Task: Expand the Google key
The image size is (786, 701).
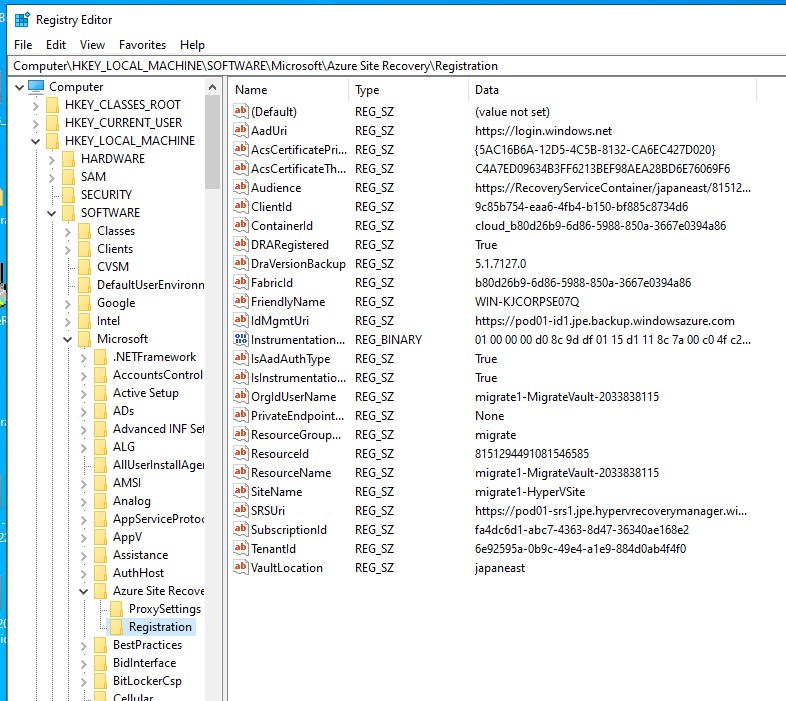Action: (68, 303)
